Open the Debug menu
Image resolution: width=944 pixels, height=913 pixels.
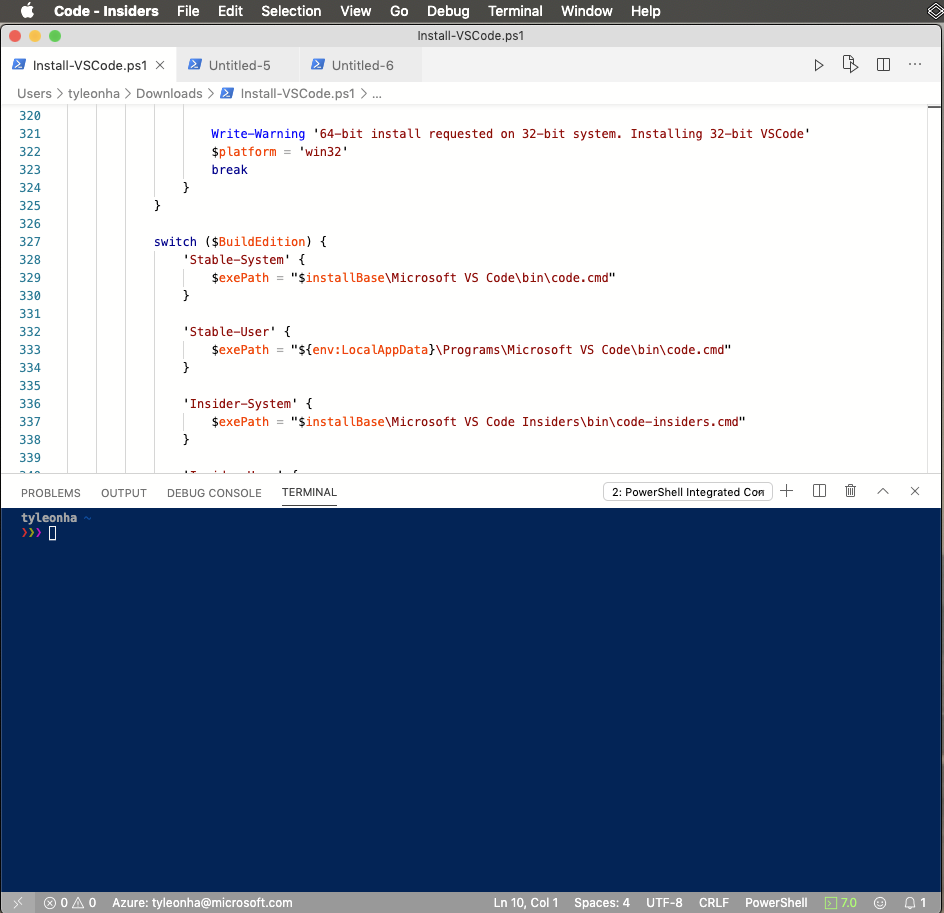447,11
